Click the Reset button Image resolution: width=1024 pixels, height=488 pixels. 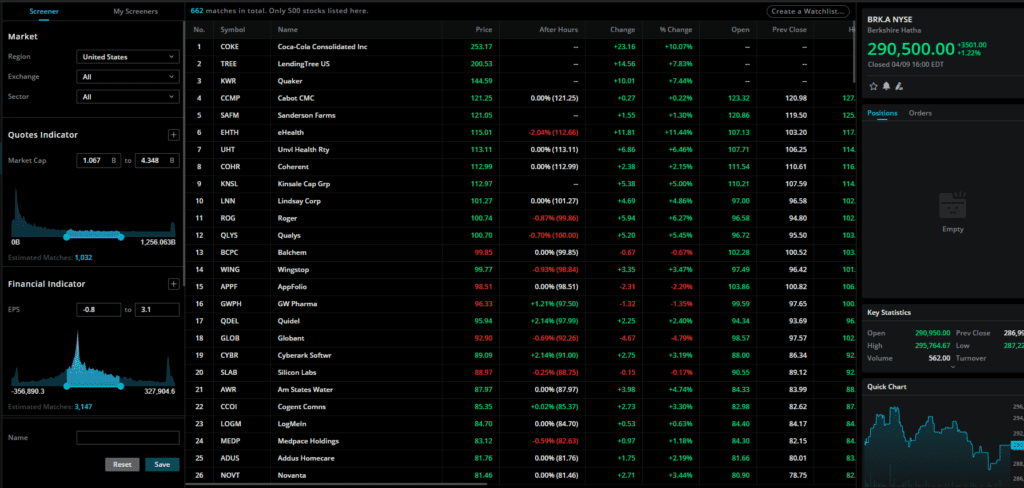click(x=122, y=464)
